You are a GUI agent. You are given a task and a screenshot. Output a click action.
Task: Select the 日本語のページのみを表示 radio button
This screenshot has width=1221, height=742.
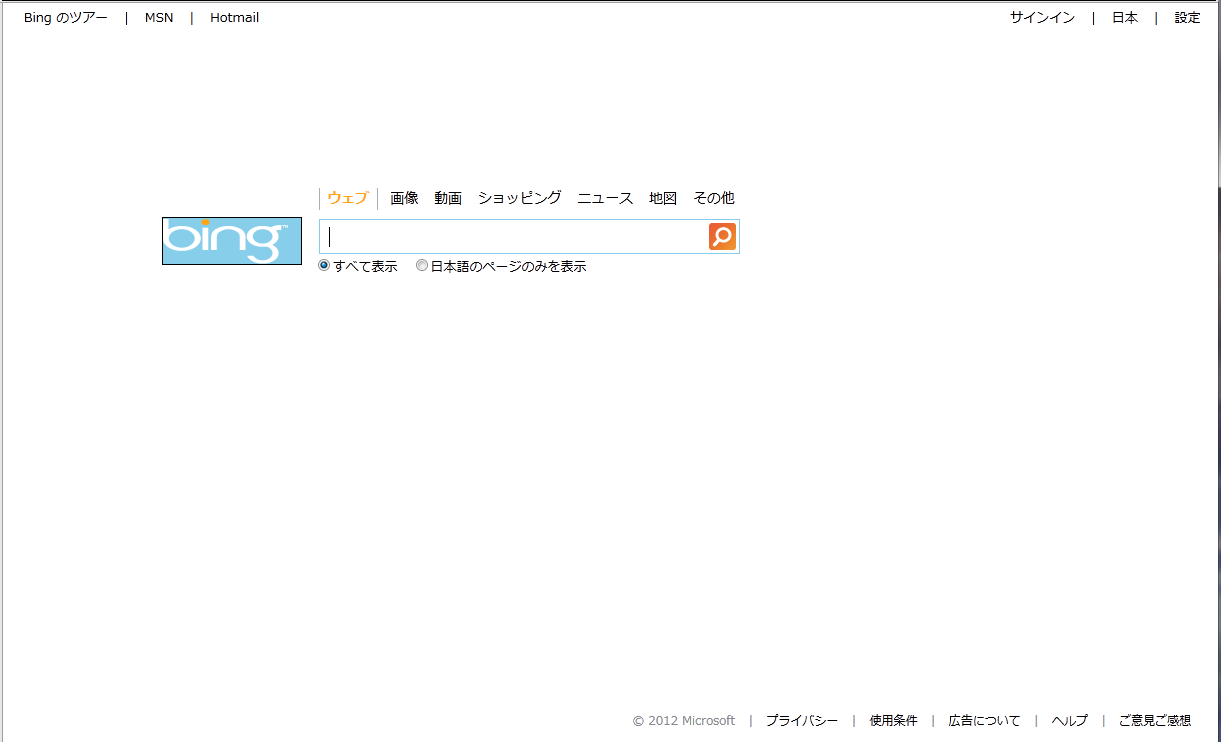point(422,266)
